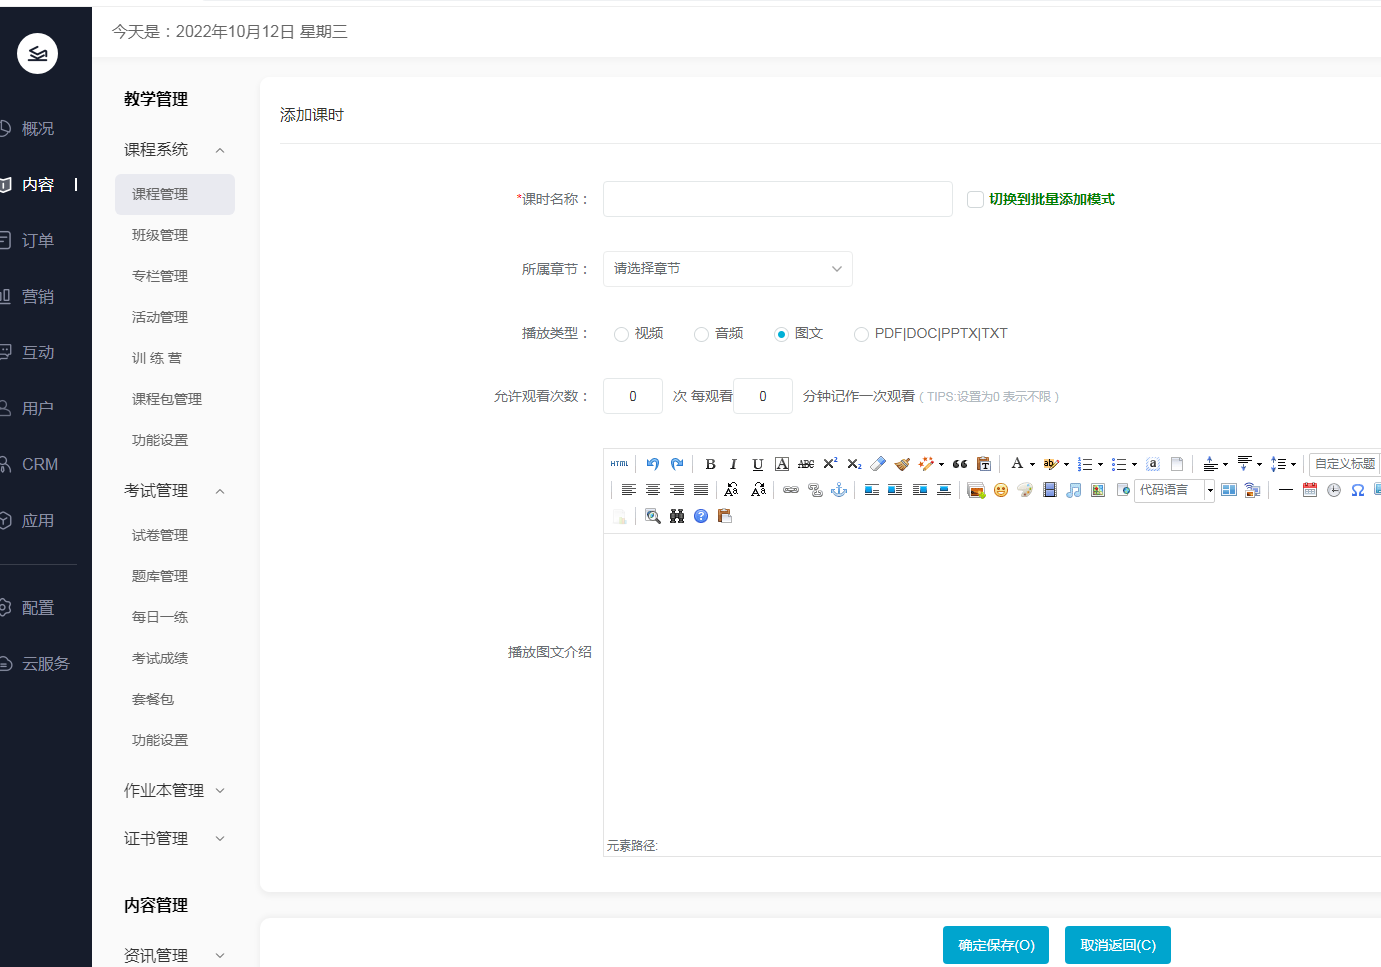Open the 请选择章节 chapter dropdown

click(x=727, y=269)
